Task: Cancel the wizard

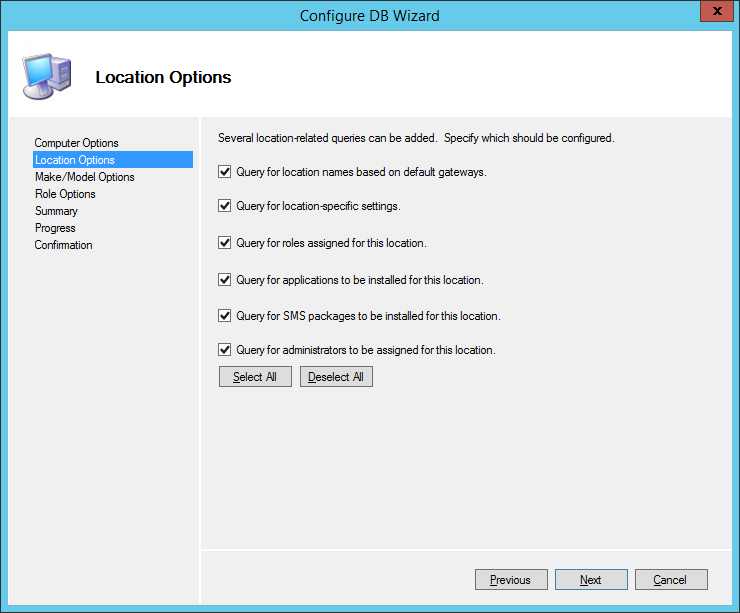Action: click(670, 580)
